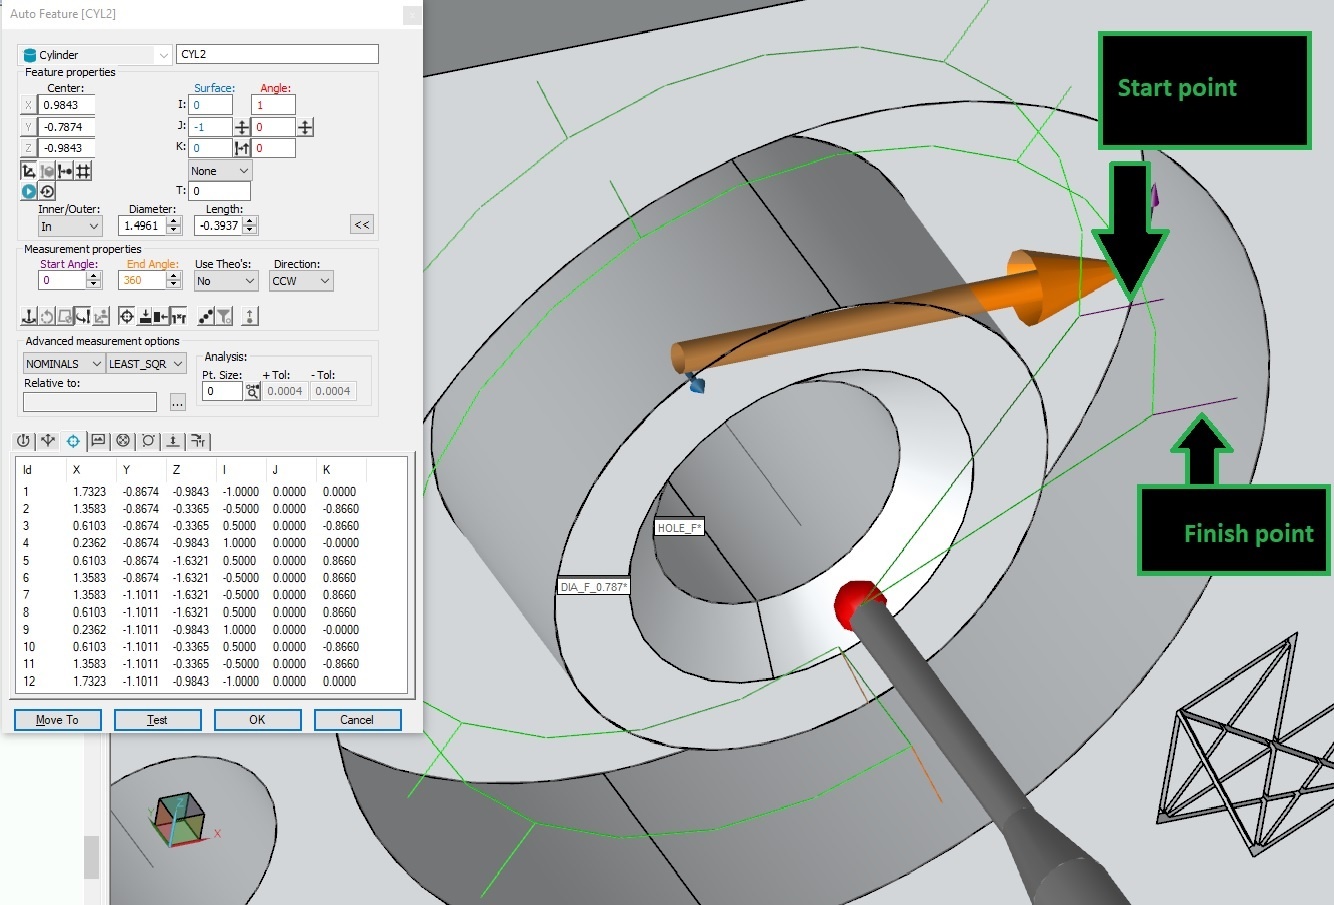Click the re-measure circular arrow icon
The image size is (1334, 905).
coord(47,191)
